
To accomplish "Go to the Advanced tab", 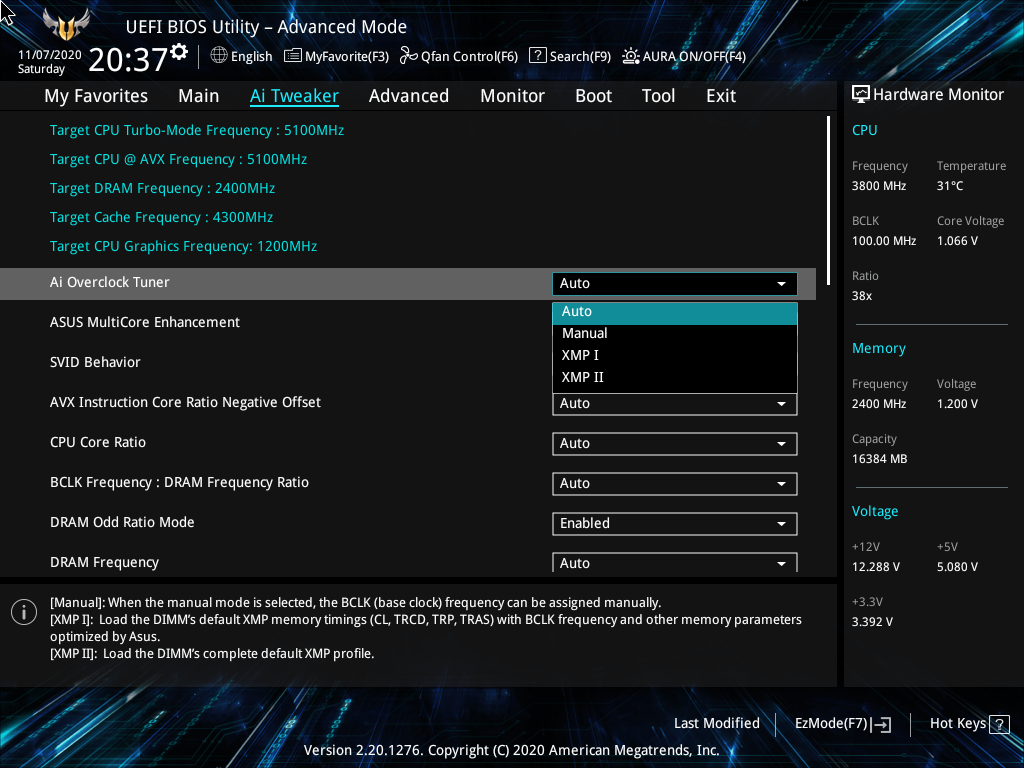I will pyautogui.click(x=409, y=96).
